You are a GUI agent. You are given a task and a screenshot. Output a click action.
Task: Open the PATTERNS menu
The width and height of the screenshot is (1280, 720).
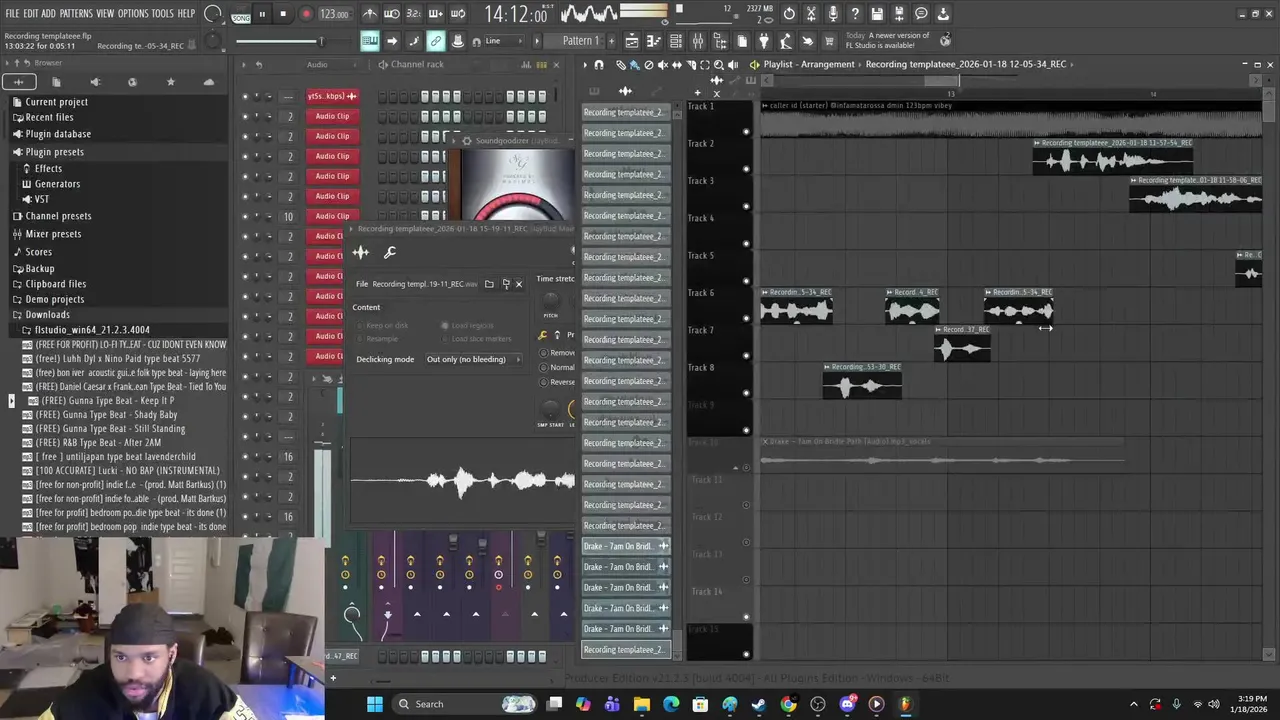click(76, 14)
